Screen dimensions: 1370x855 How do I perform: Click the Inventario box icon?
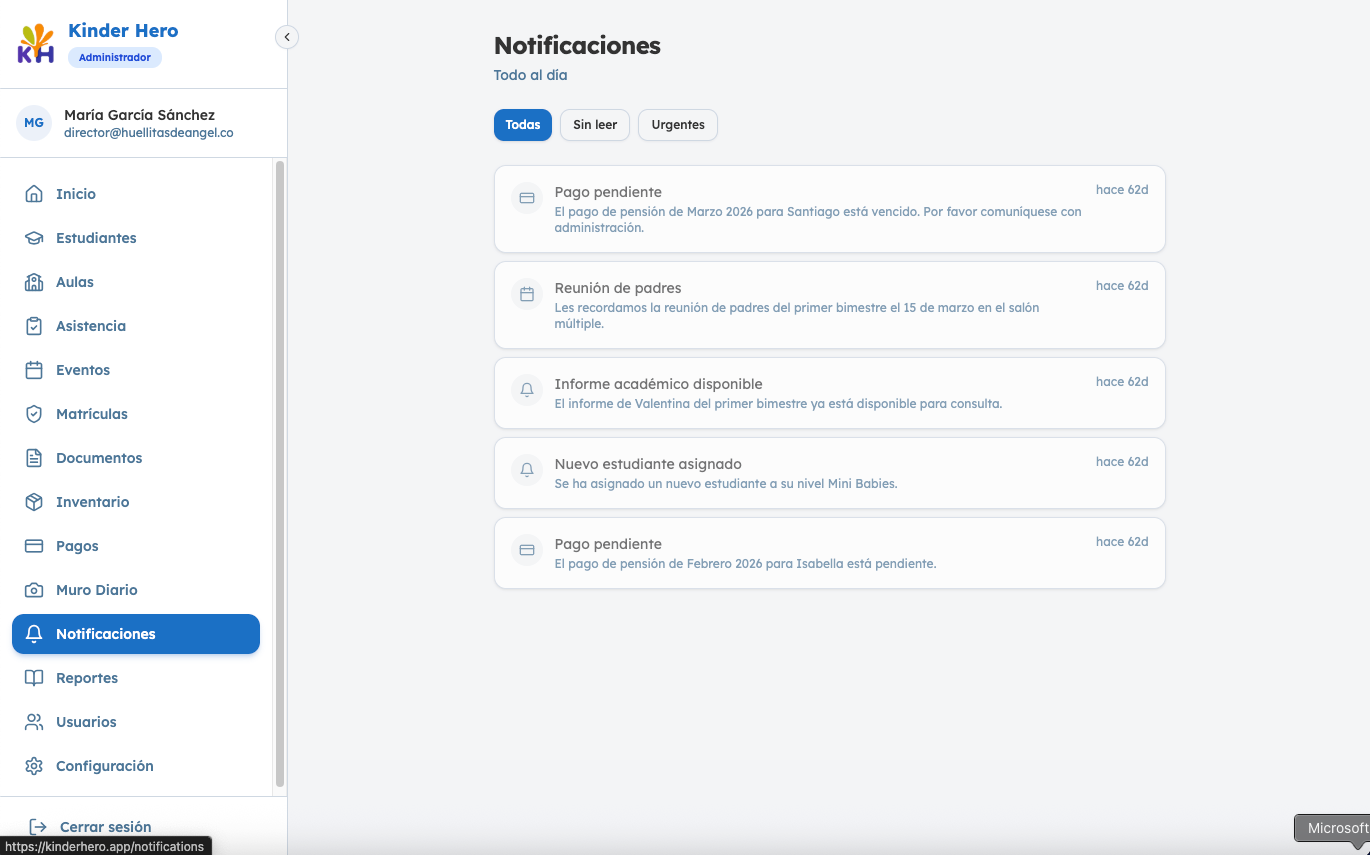tap(34, 502)
